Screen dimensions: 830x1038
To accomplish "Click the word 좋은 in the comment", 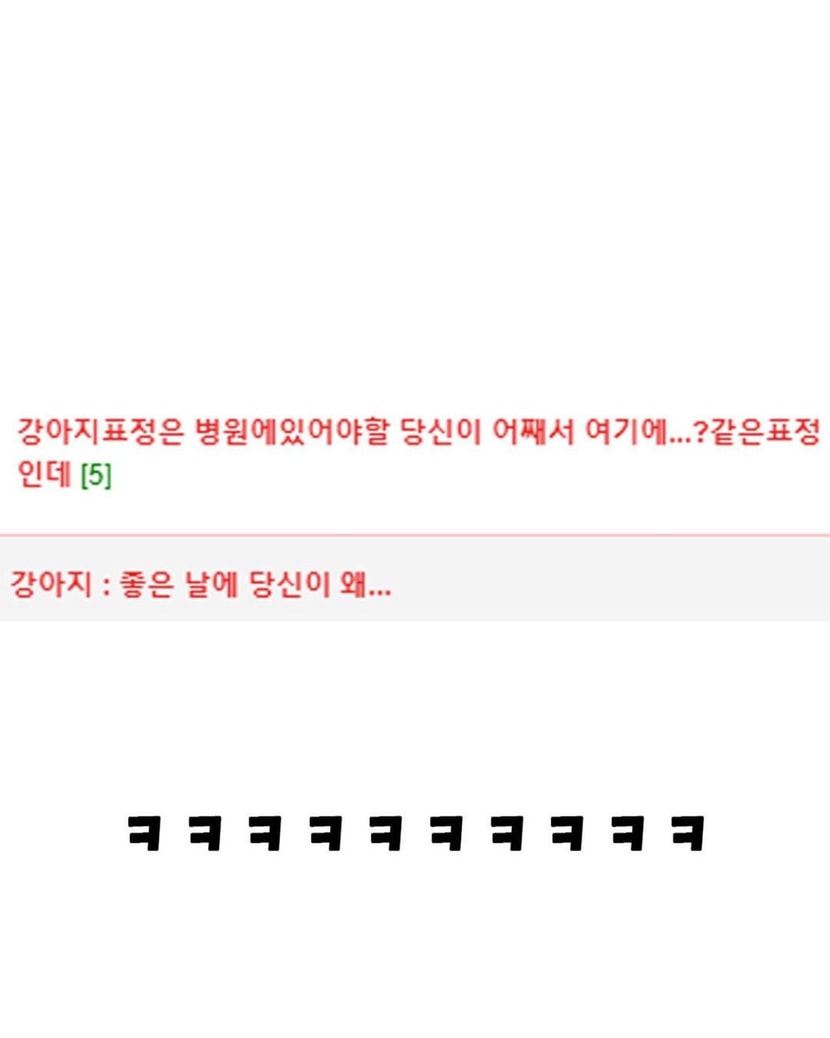I will pos(146,584).
